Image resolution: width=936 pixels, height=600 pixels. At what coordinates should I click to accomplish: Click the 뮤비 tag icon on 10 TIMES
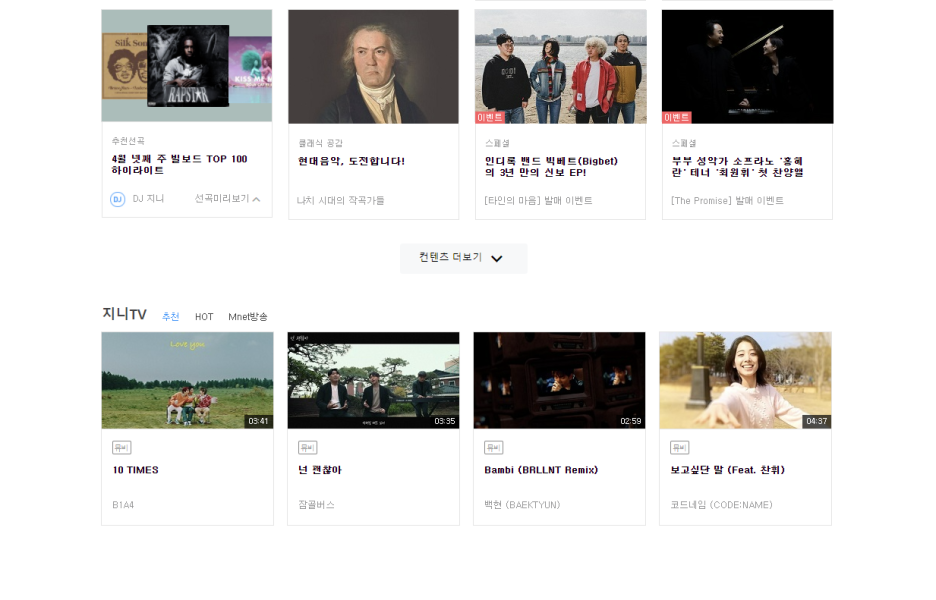(x=121, y=448)
